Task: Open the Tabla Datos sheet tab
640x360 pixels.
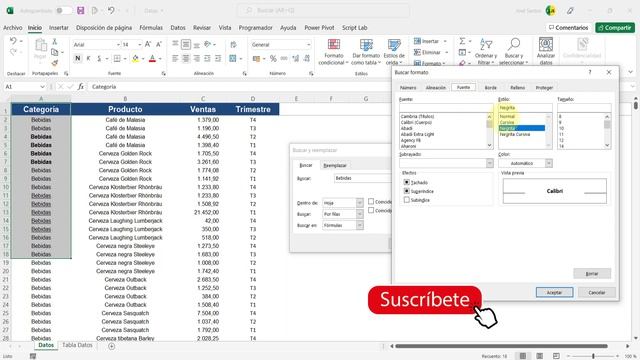Action: 77,345
